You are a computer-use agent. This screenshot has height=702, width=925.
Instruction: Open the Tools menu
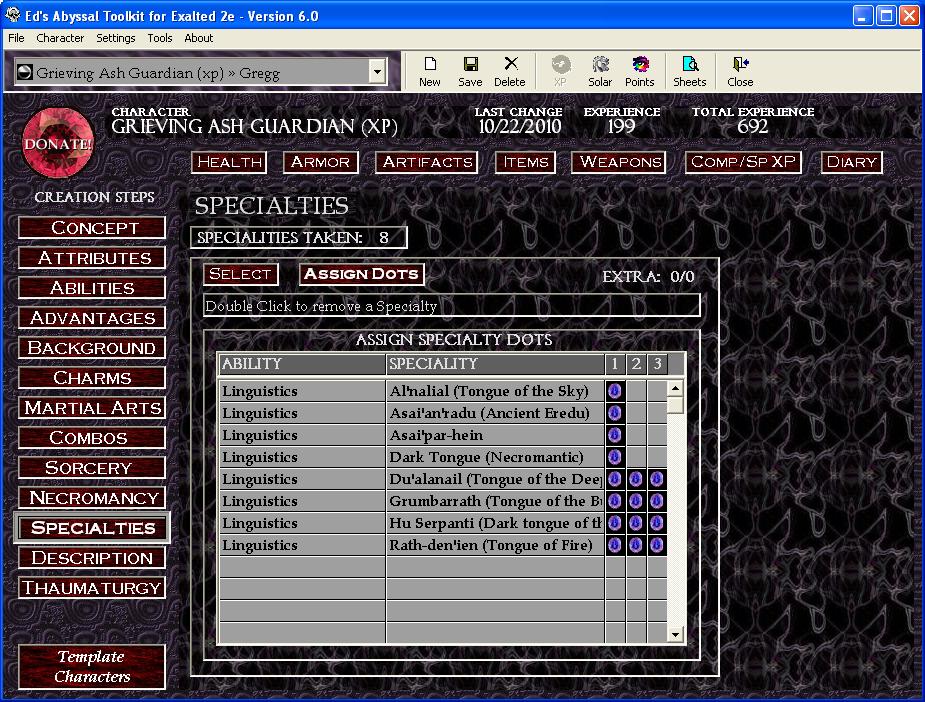pos(160,38)
